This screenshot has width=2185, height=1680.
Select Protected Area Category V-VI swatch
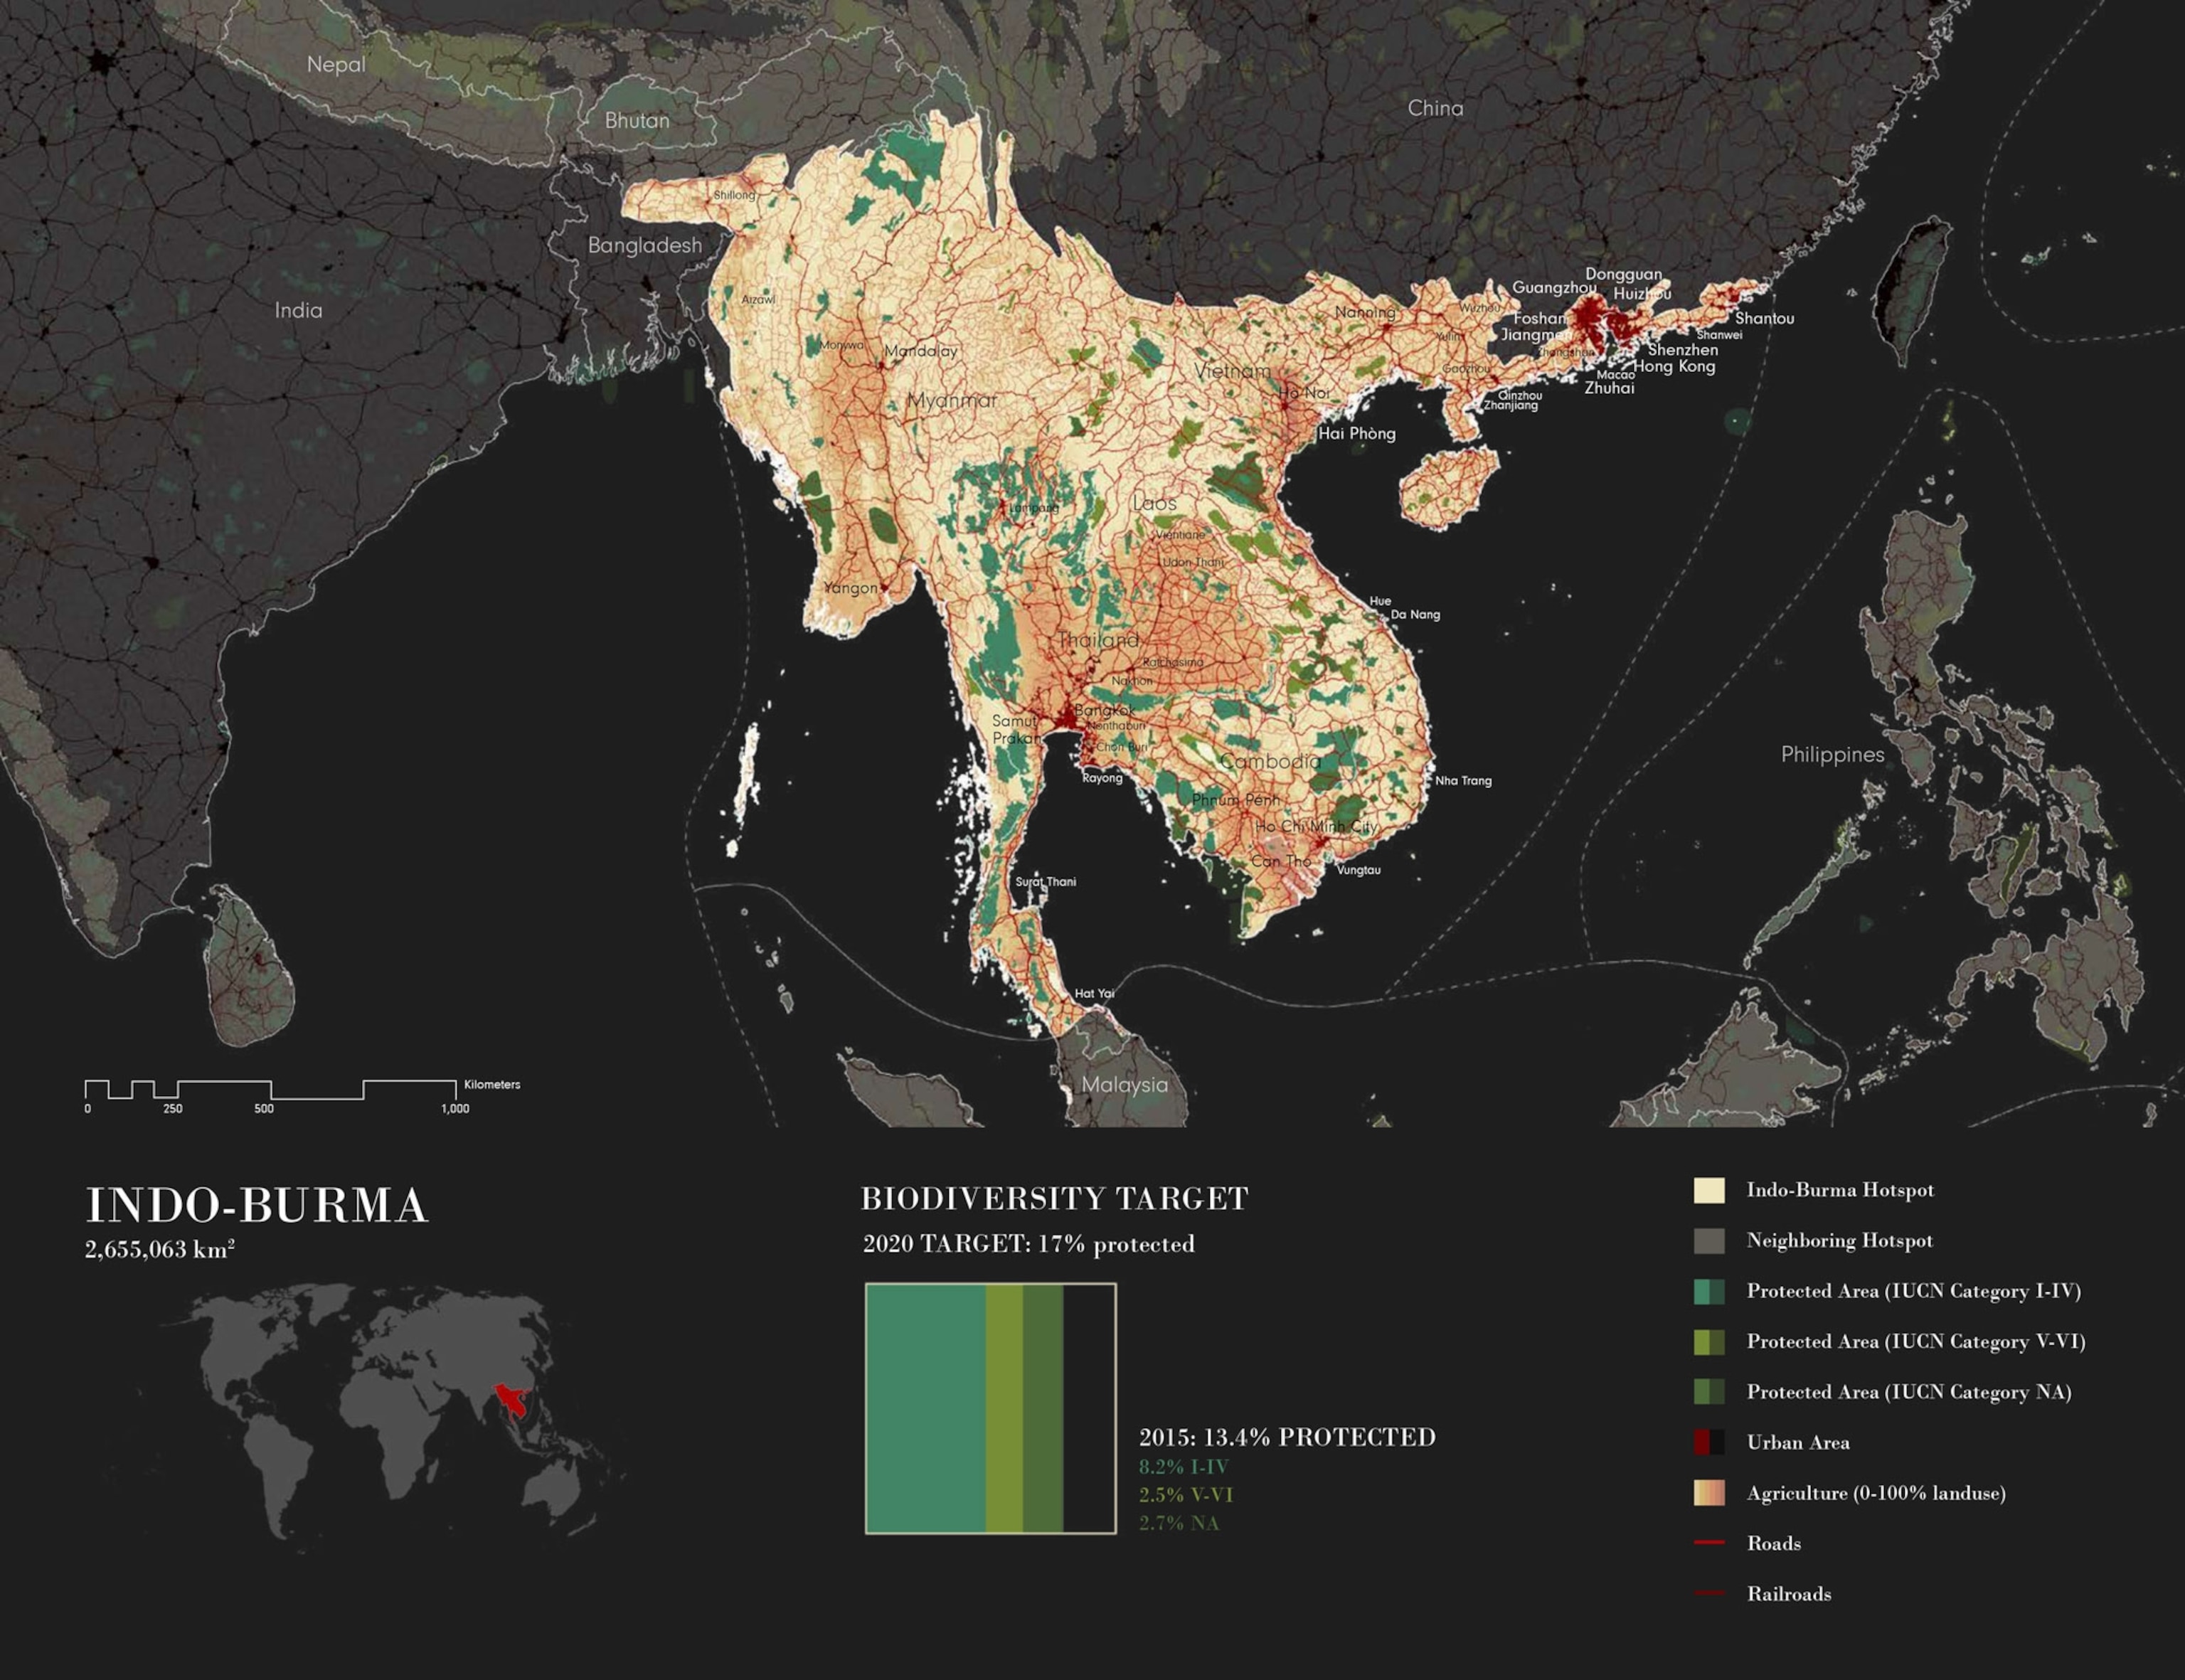[1709, 1342]
